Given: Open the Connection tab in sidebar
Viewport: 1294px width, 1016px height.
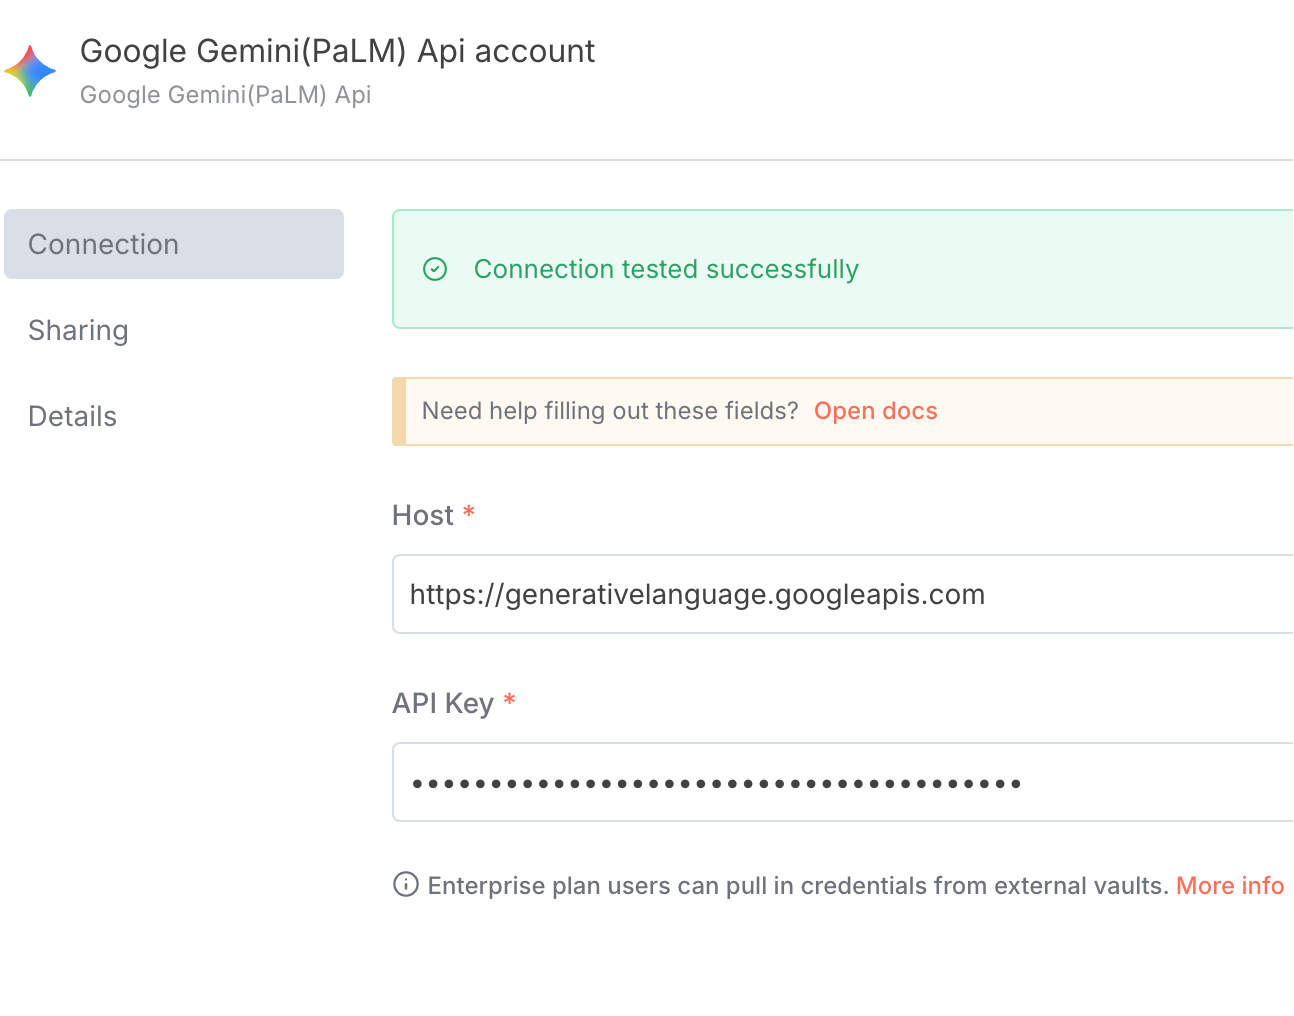Looking at the screenshot, I should click(174, 244).
